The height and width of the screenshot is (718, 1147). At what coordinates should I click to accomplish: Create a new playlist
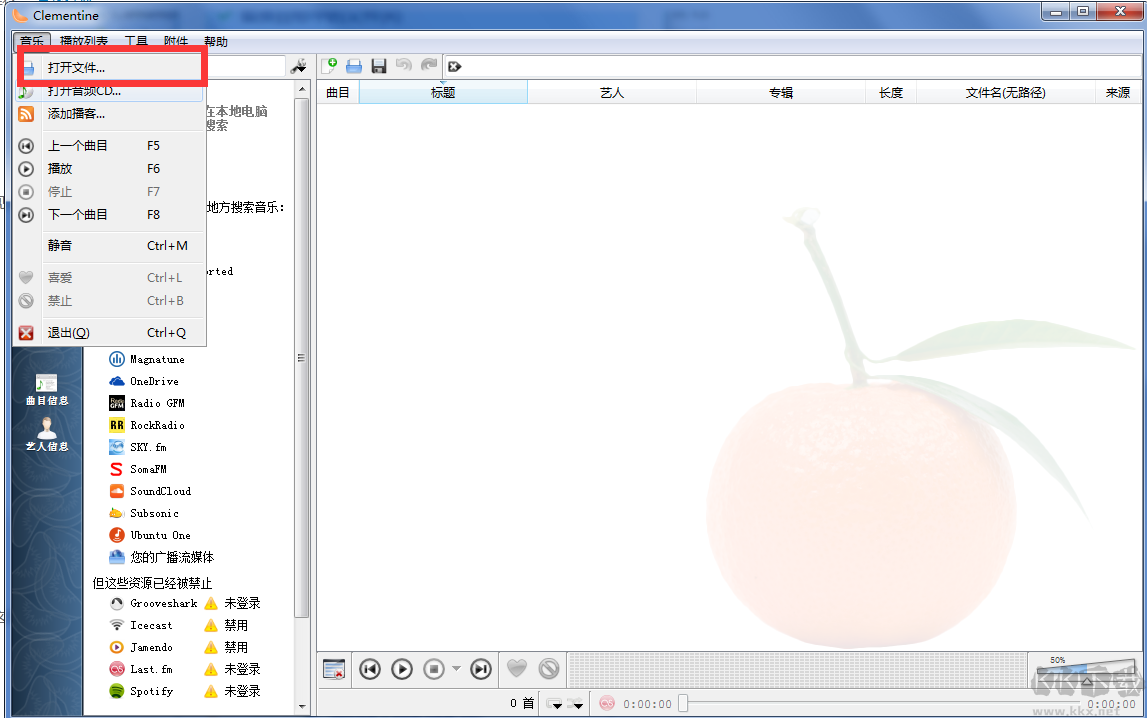coord(330,65)
